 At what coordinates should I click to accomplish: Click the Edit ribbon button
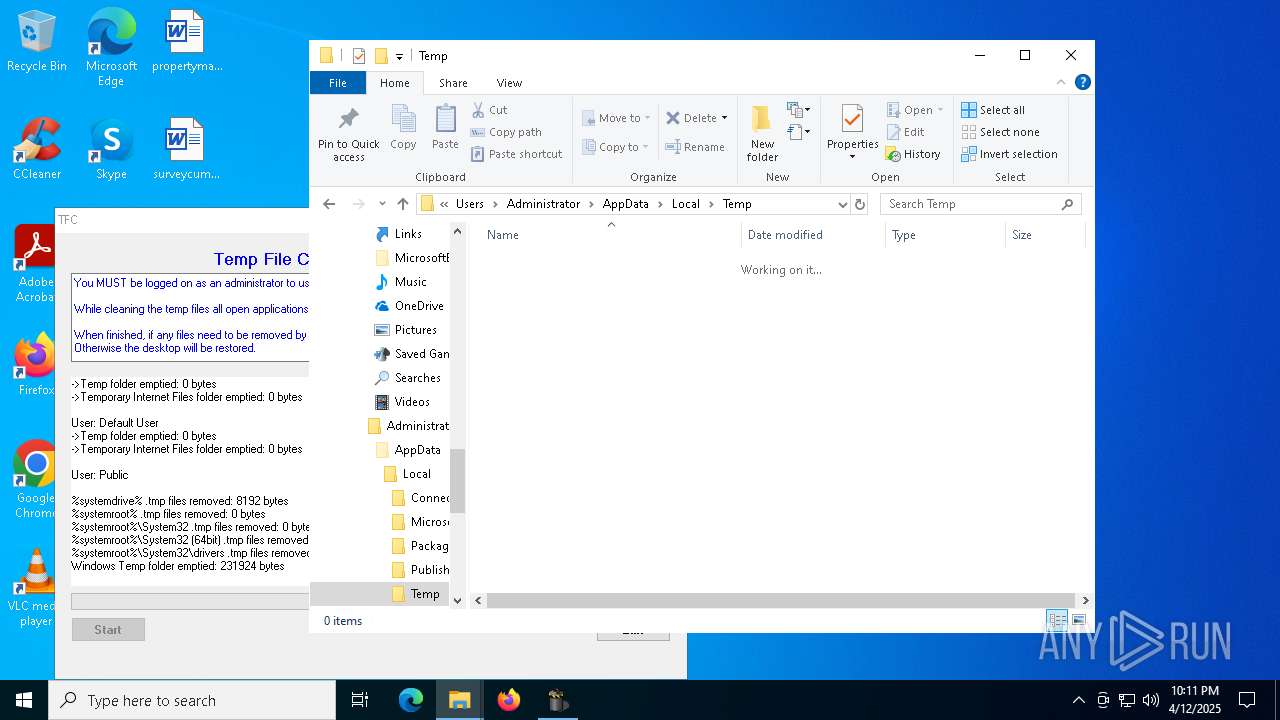click(905, 132)
